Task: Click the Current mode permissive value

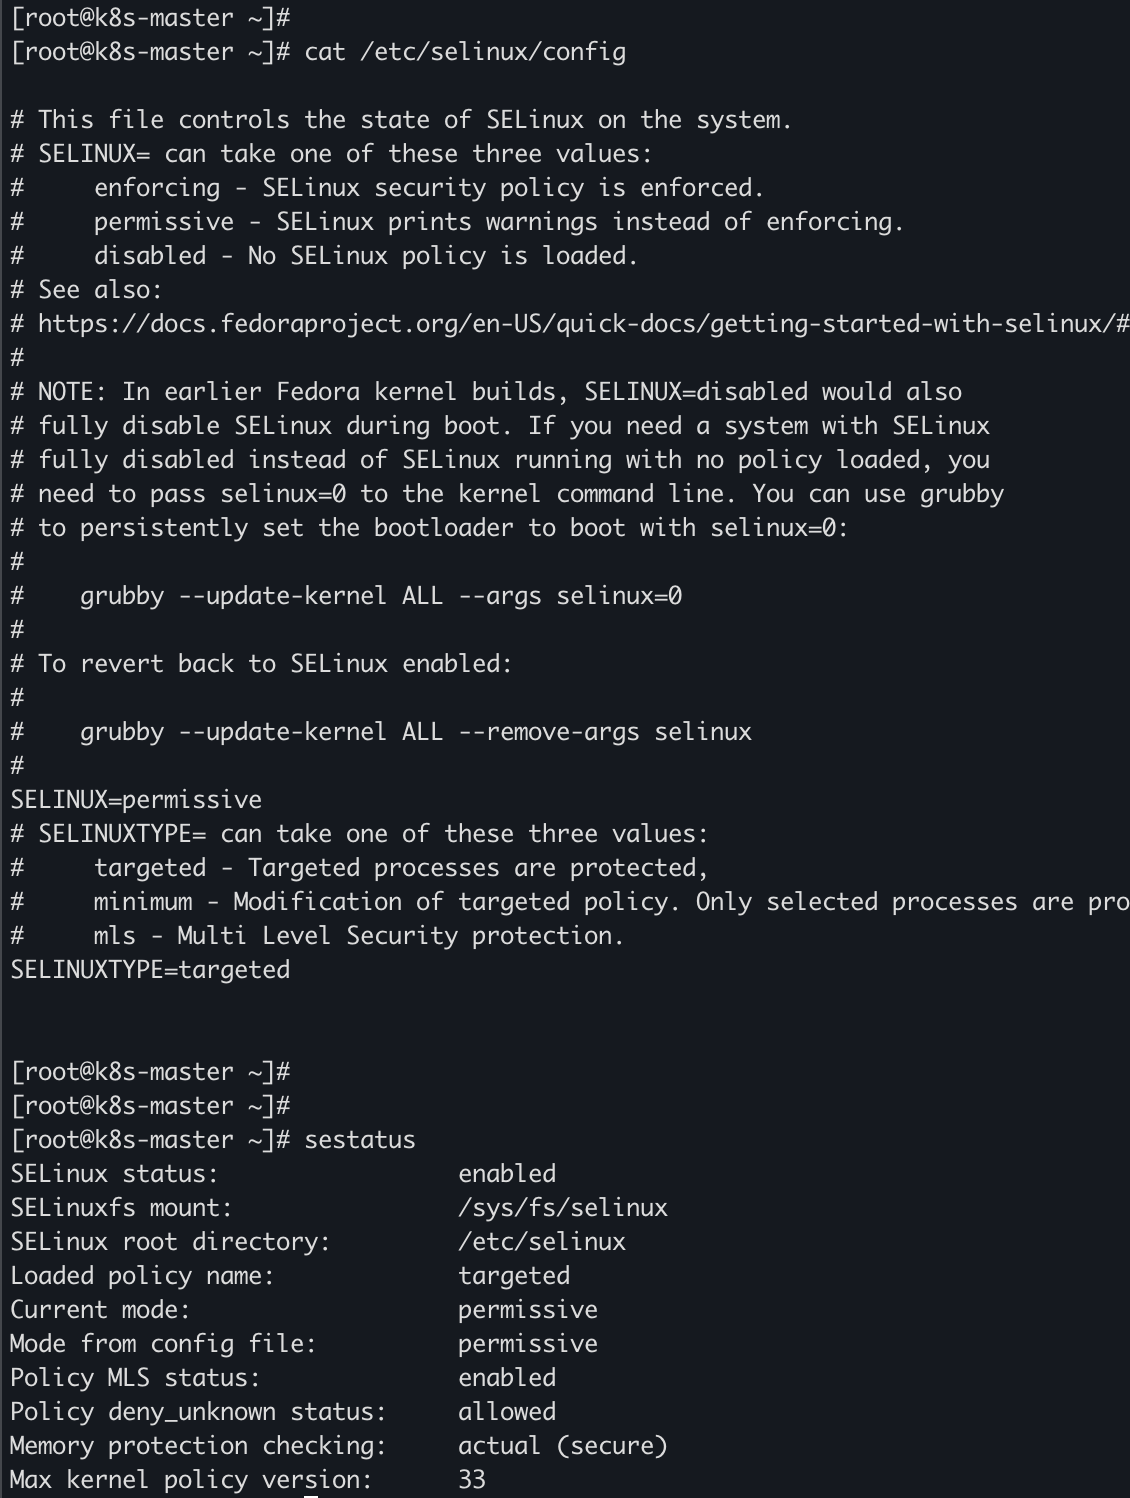Action: [x=528, y=1310]
